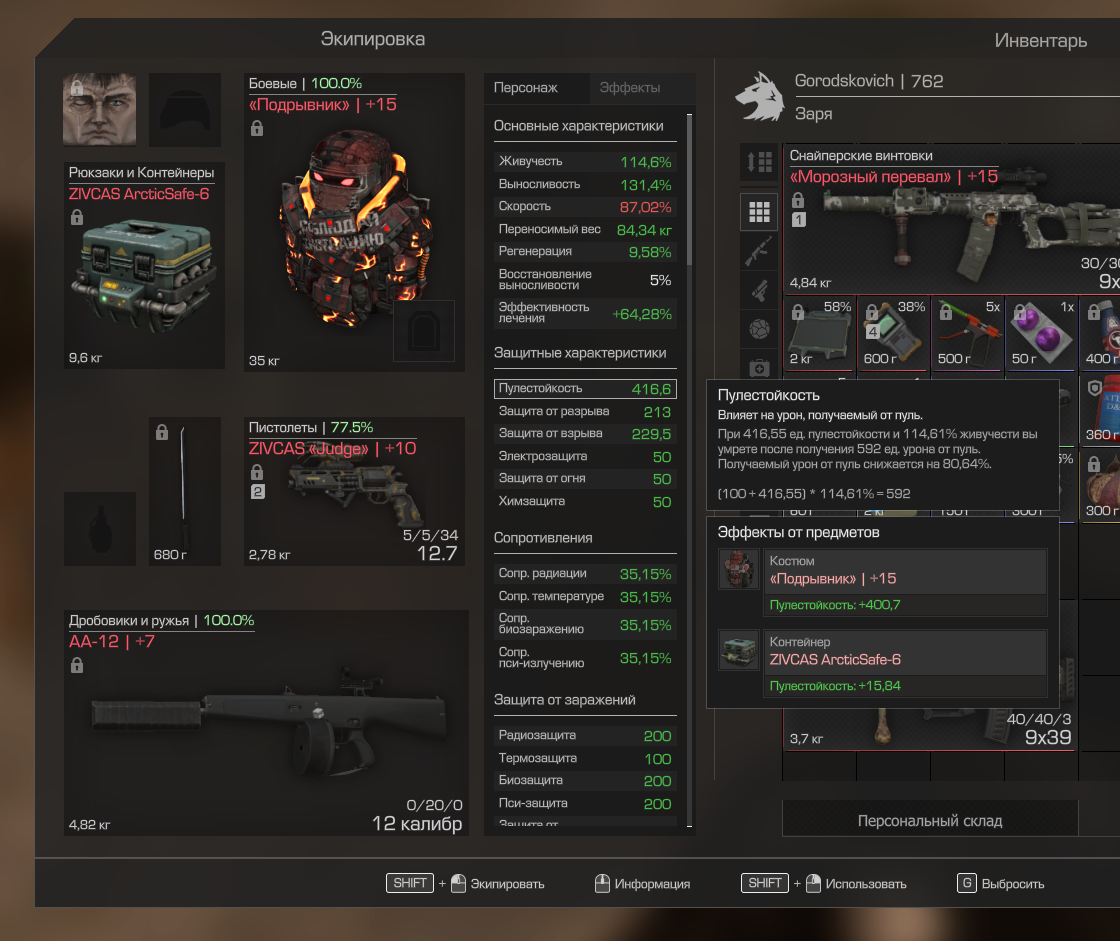Viewport: 1120px width, 941px height.
Task: Switch to the Эффекты tab
Action: [x=630, y=88]
